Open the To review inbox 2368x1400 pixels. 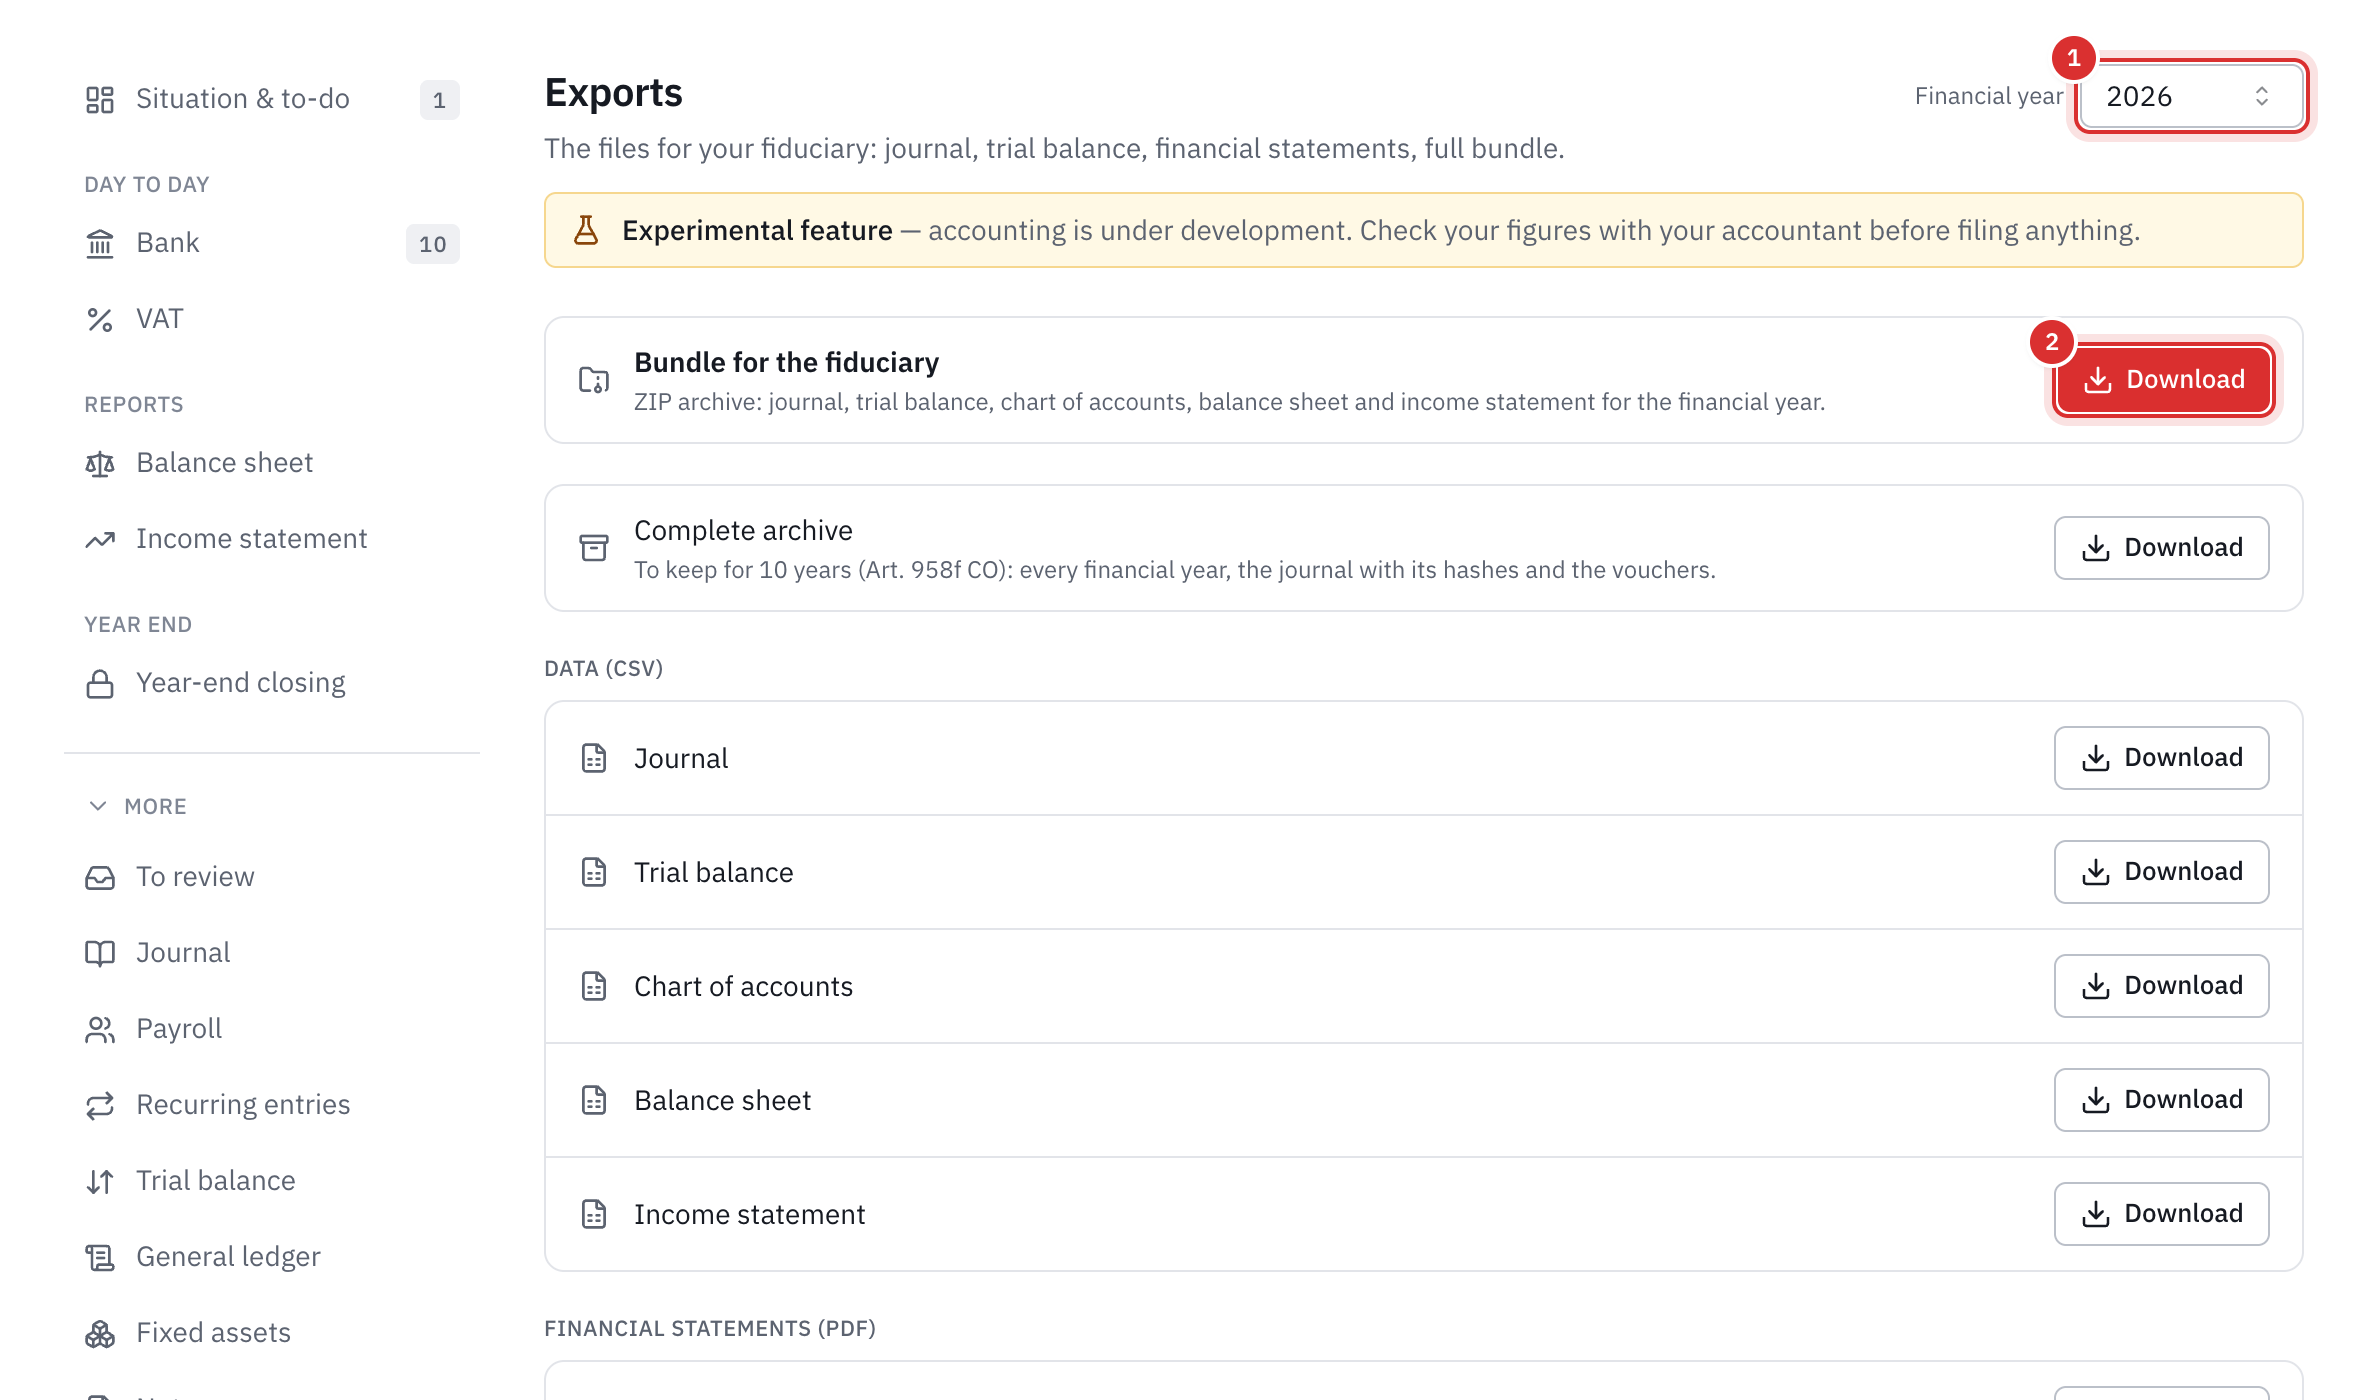tap(271, 877)
